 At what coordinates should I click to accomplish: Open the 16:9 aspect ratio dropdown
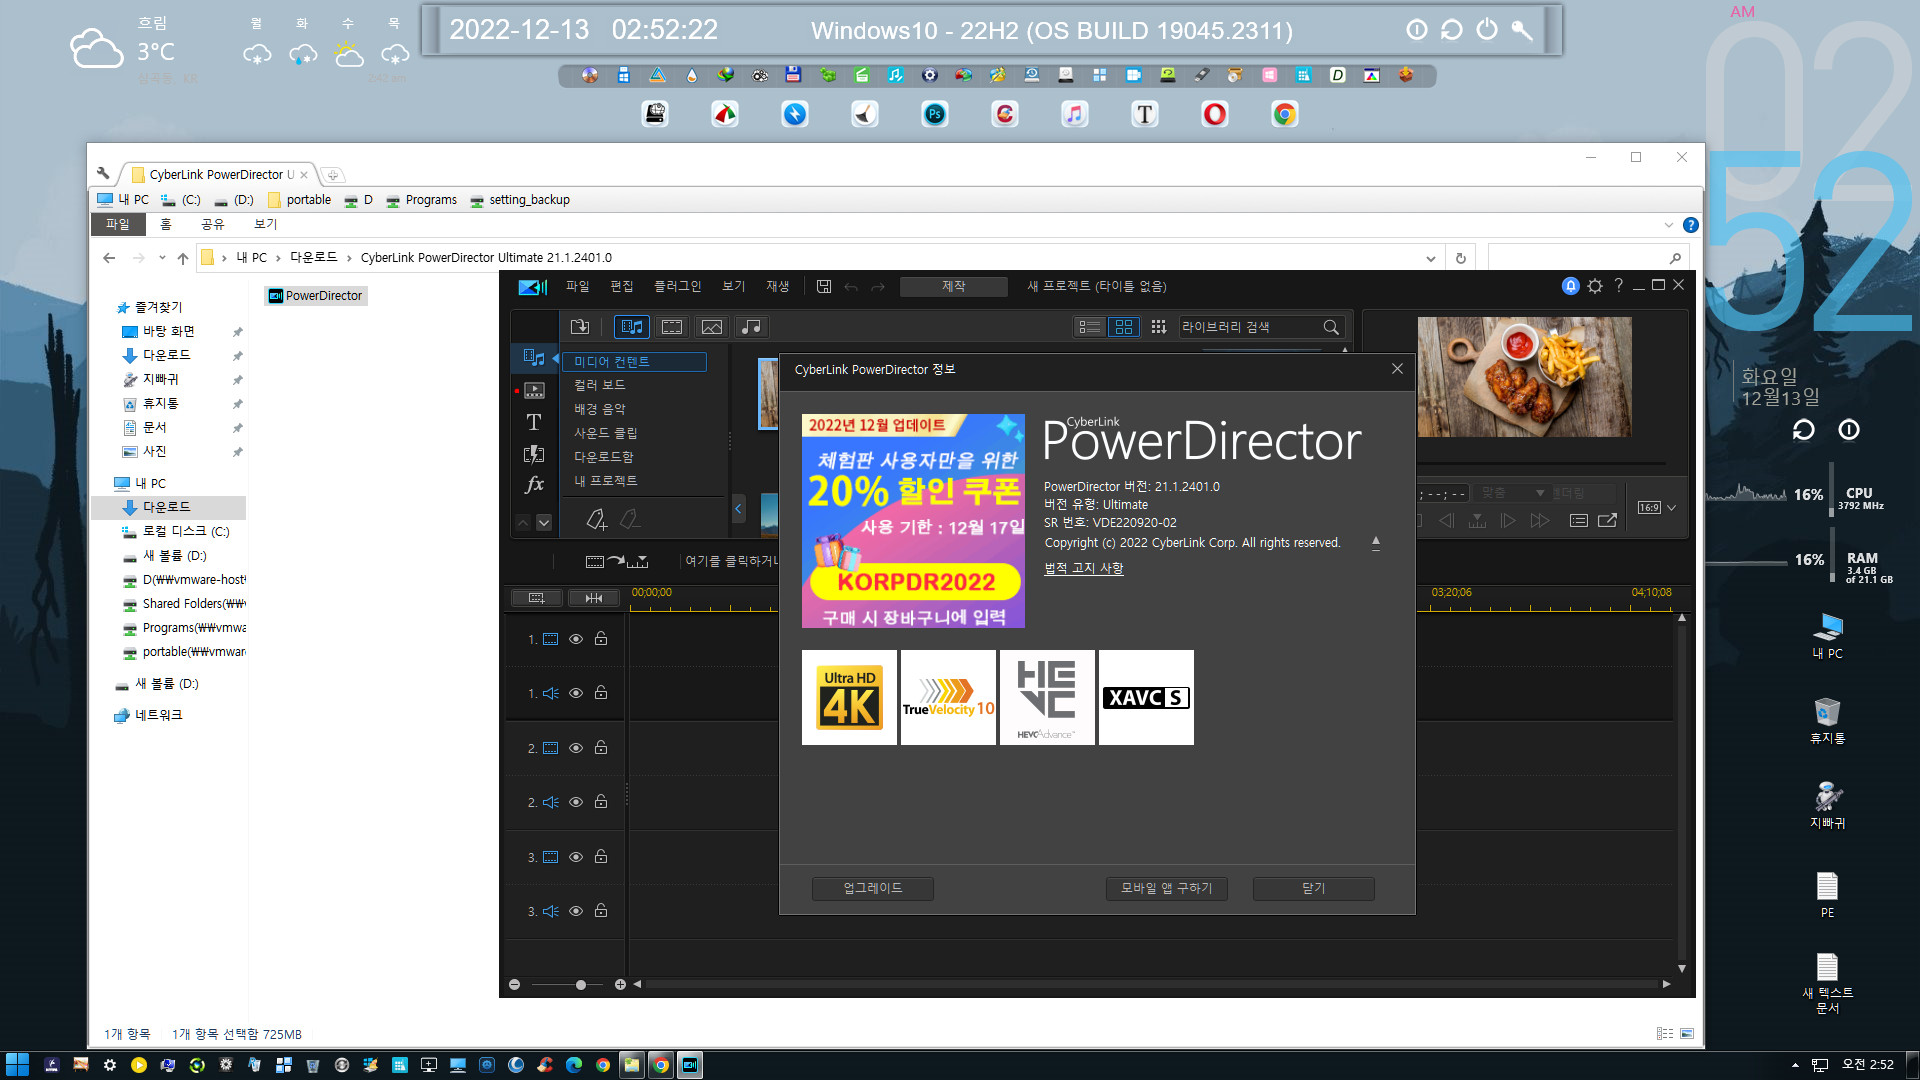1656,508
